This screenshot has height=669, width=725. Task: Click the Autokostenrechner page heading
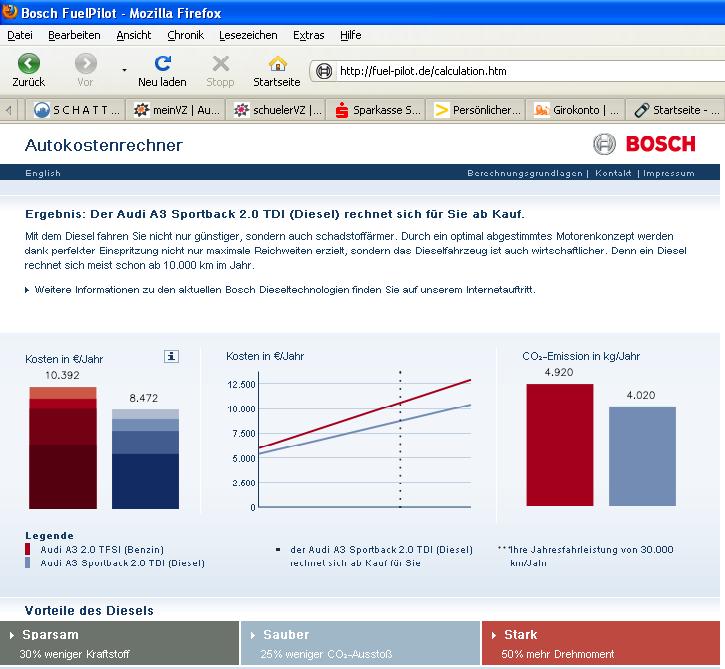(x=104, y=145)
